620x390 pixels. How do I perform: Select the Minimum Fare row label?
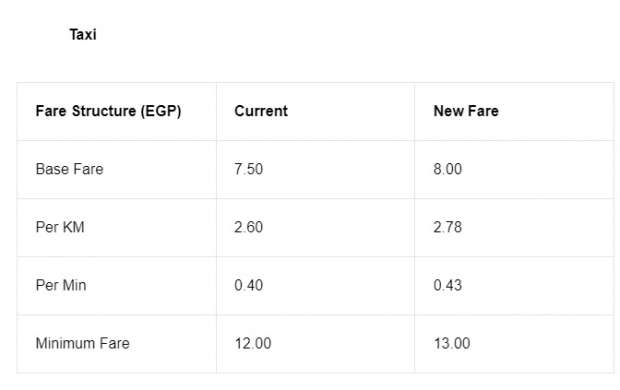pyautogui.click(x=83, y=343)
